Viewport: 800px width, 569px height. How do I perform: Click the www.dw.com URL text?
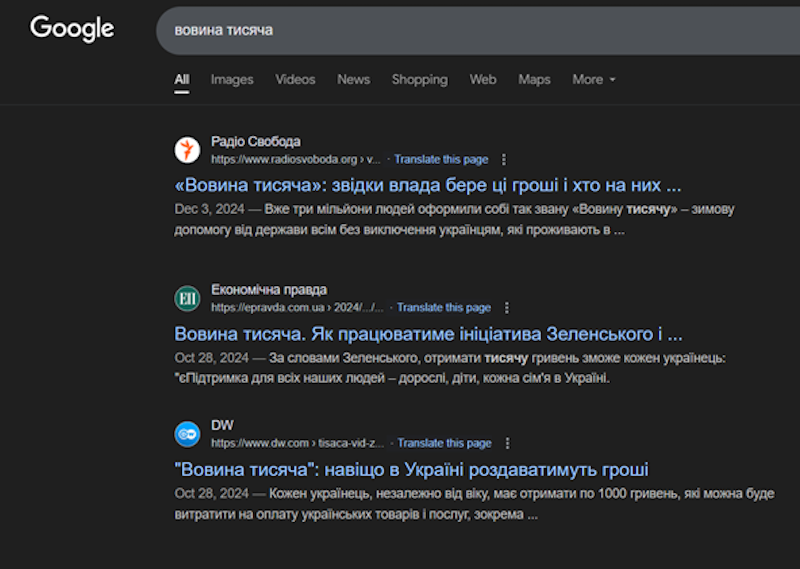[297, 443]
